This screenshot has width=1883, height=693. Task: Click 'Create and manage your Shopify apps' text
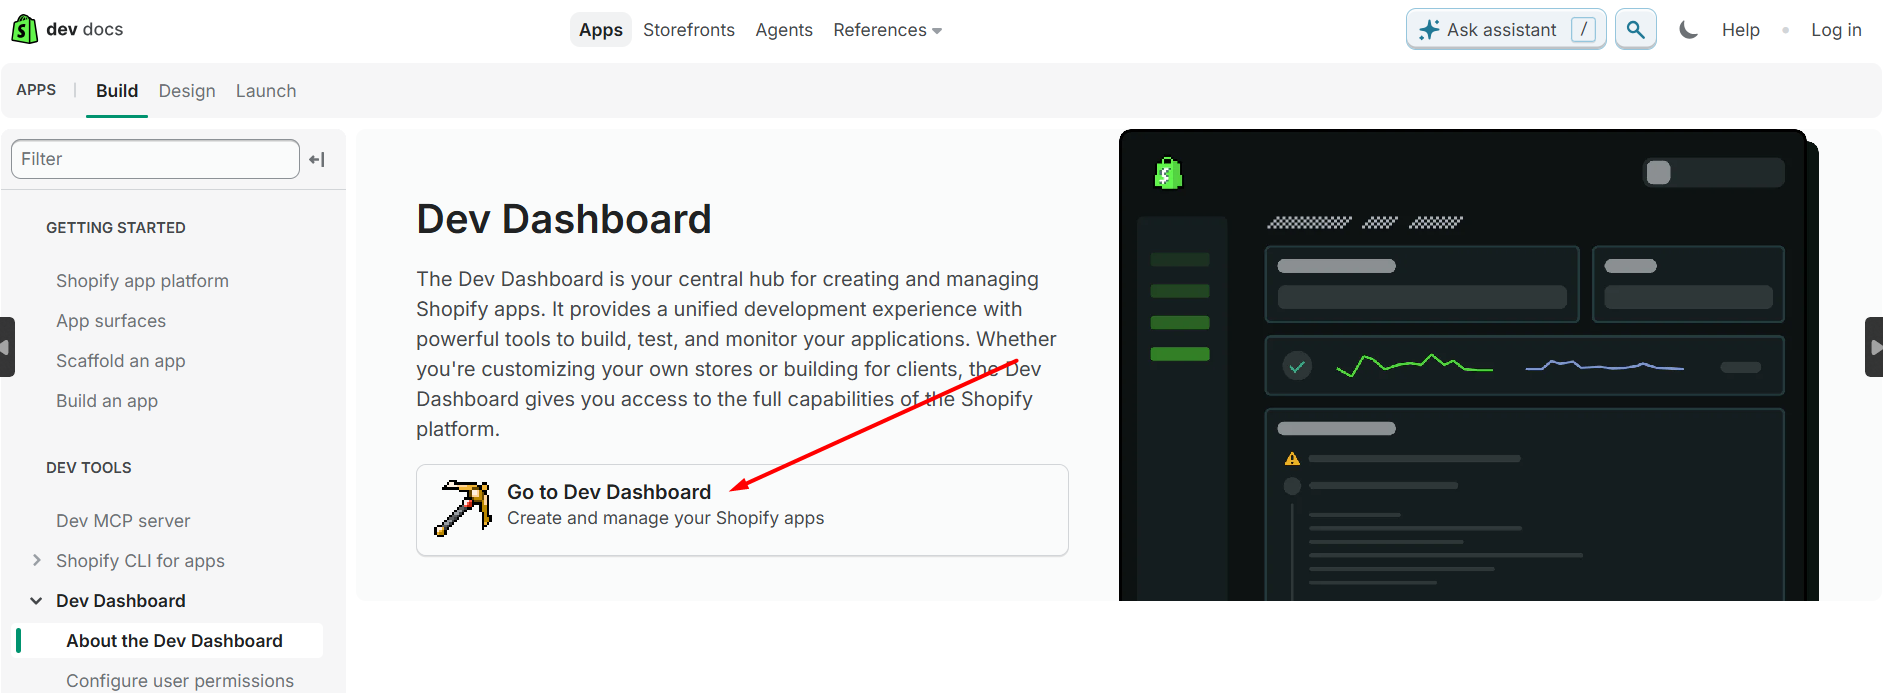666,518
